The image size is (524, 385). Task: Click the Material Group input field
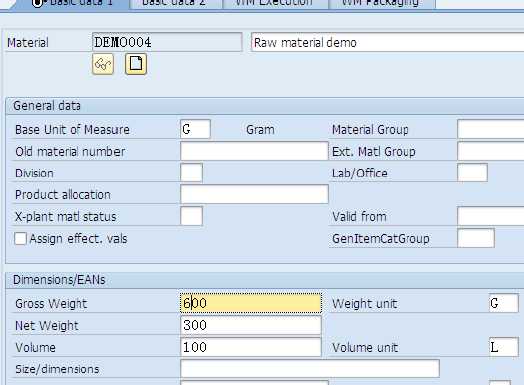491,129
